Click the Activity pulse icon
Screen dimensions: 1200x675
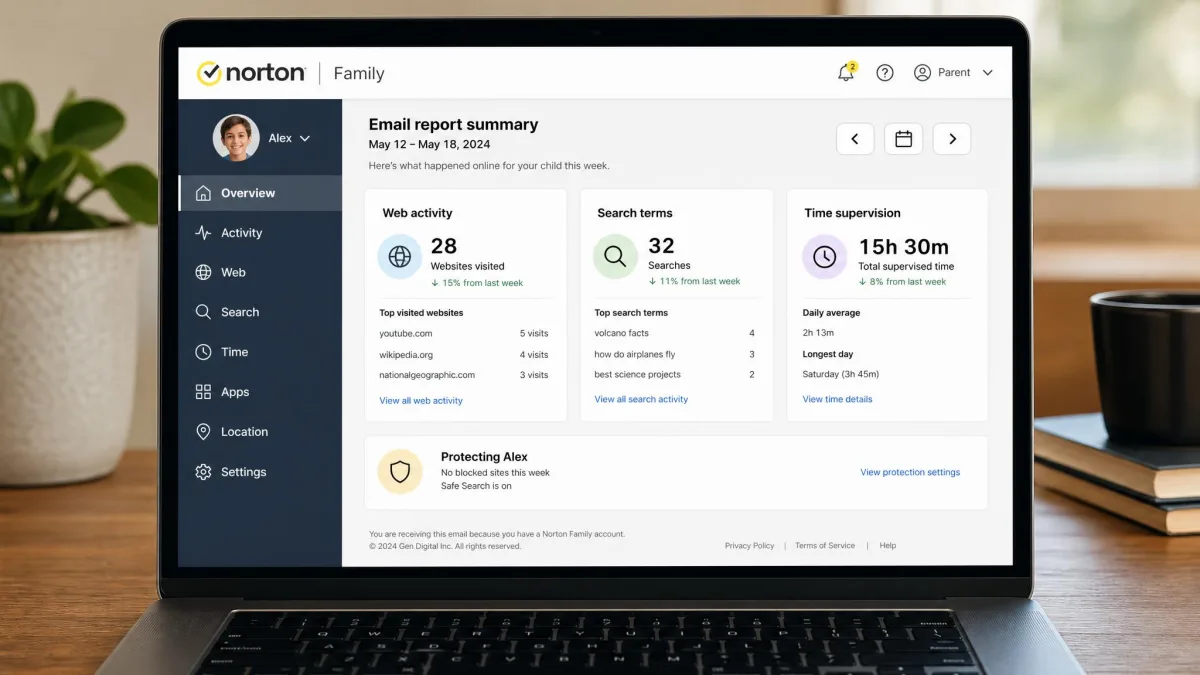[x=203, y=233]
